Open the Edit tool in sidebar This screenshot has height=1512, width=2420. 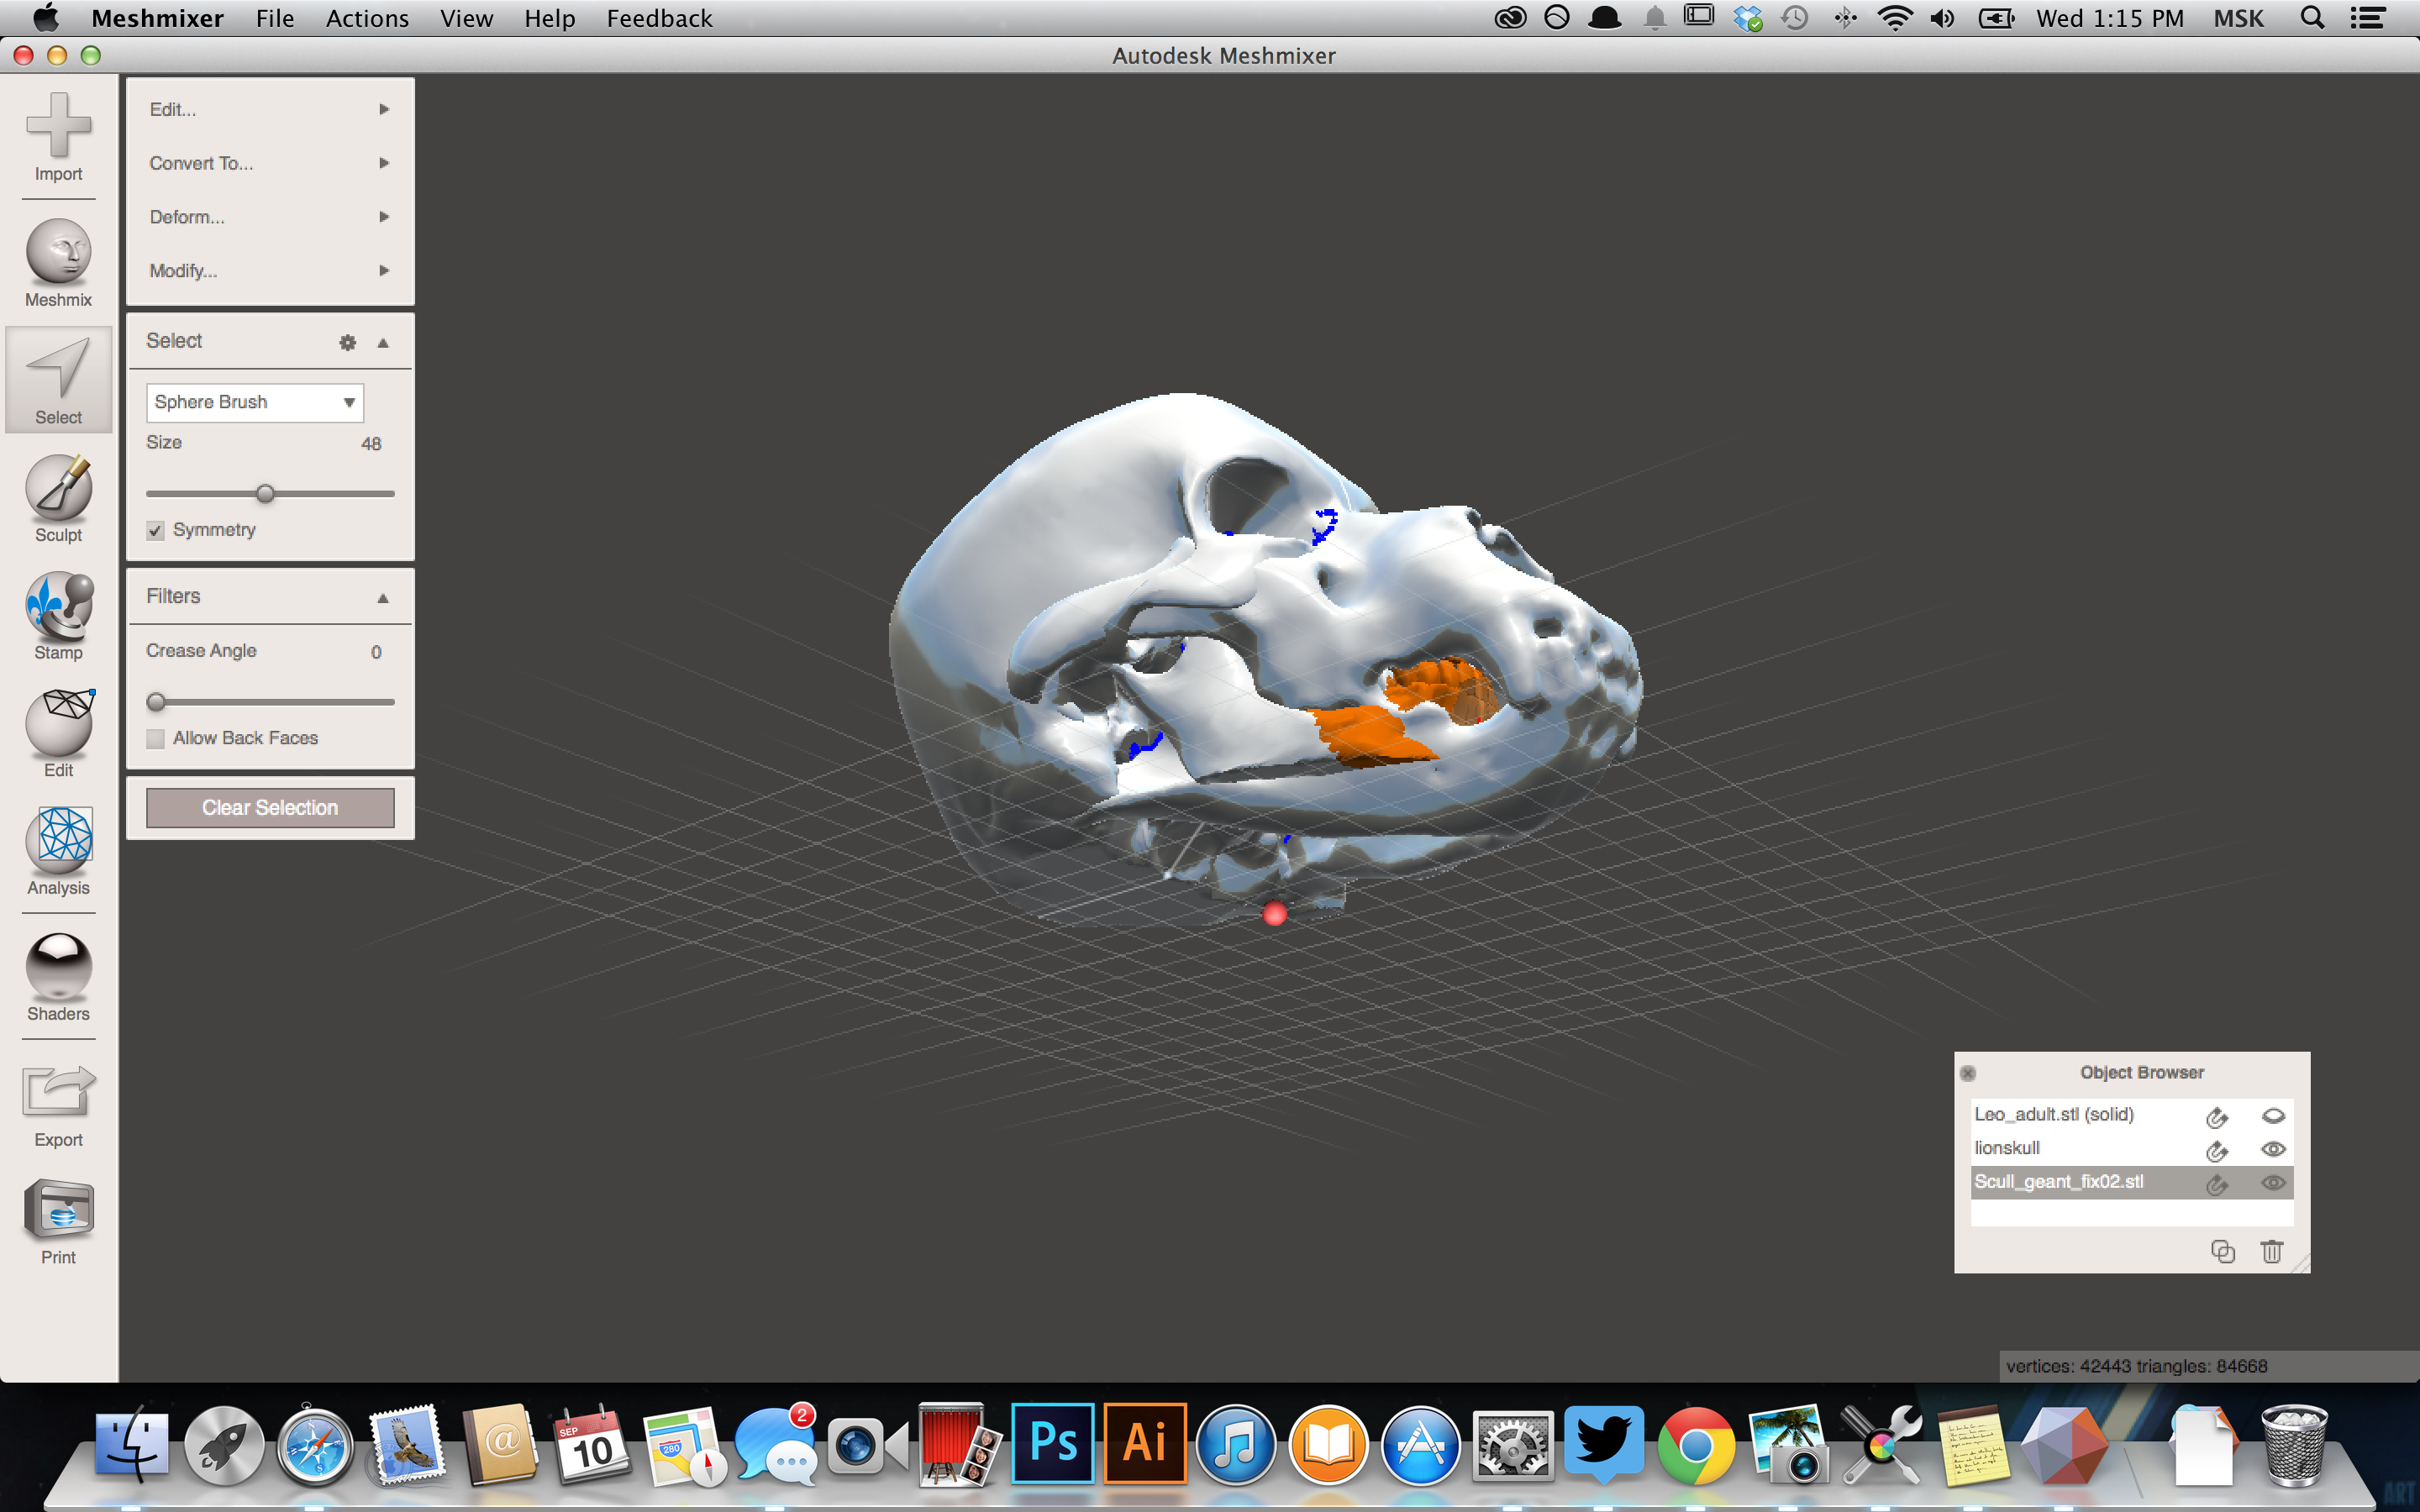[58, 733]
